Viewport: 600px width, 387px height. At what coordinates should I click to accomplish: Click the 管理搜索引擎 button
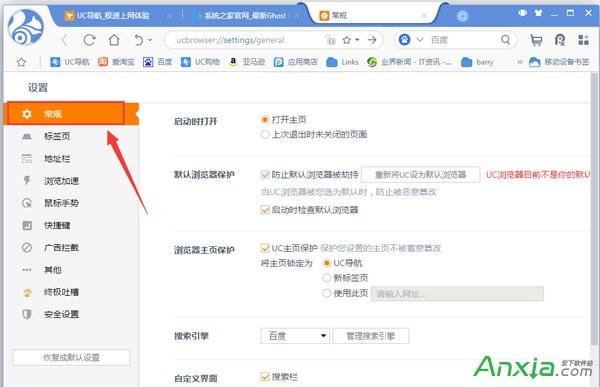click(370, 336)
